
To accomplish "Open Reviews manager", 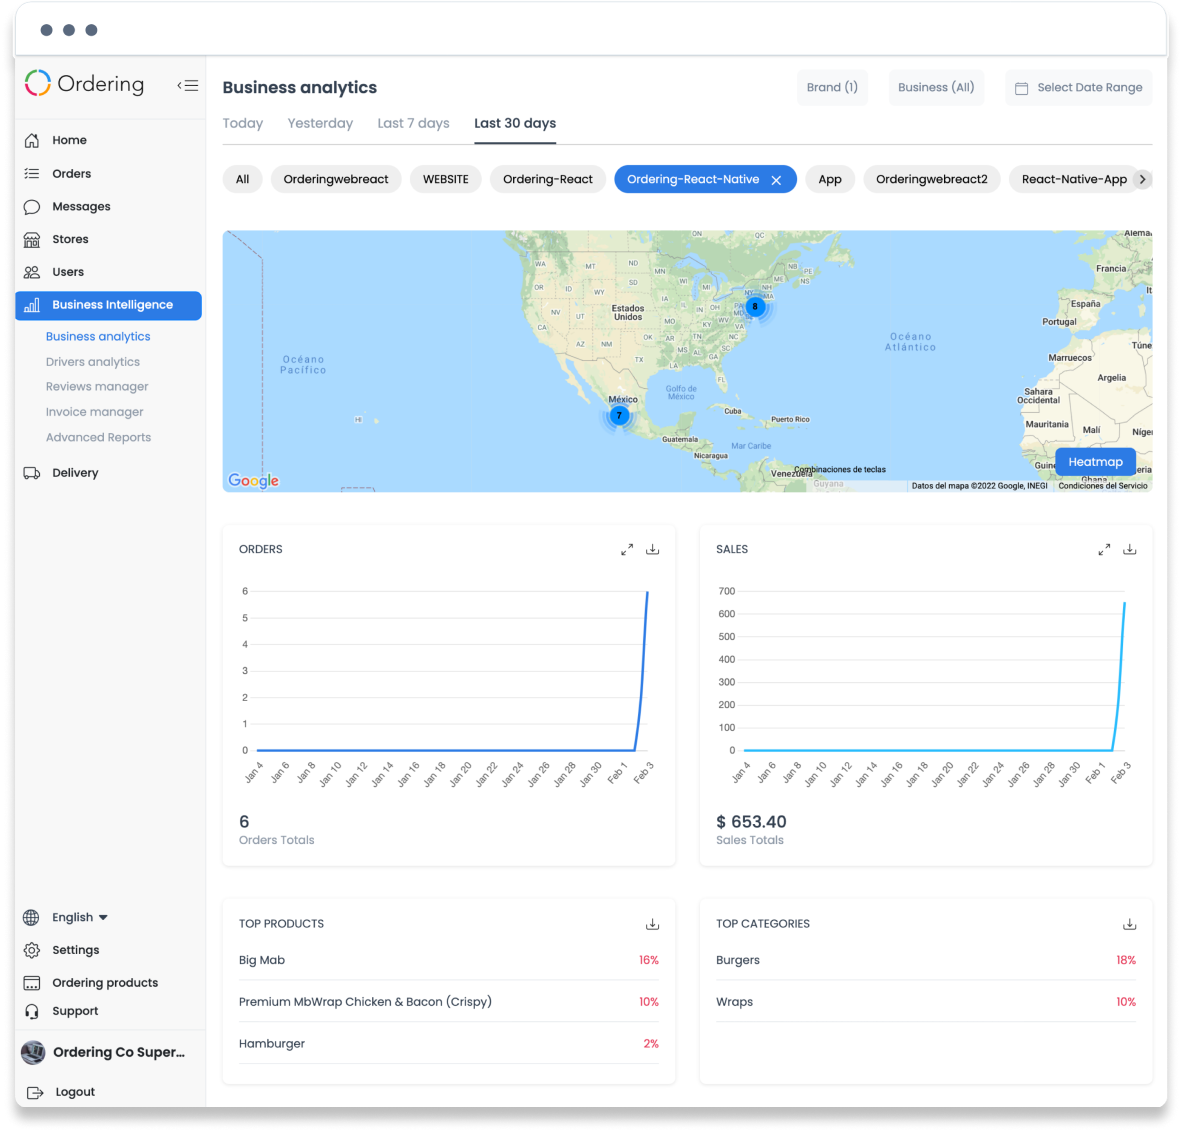I will click(x=97, y=387).
